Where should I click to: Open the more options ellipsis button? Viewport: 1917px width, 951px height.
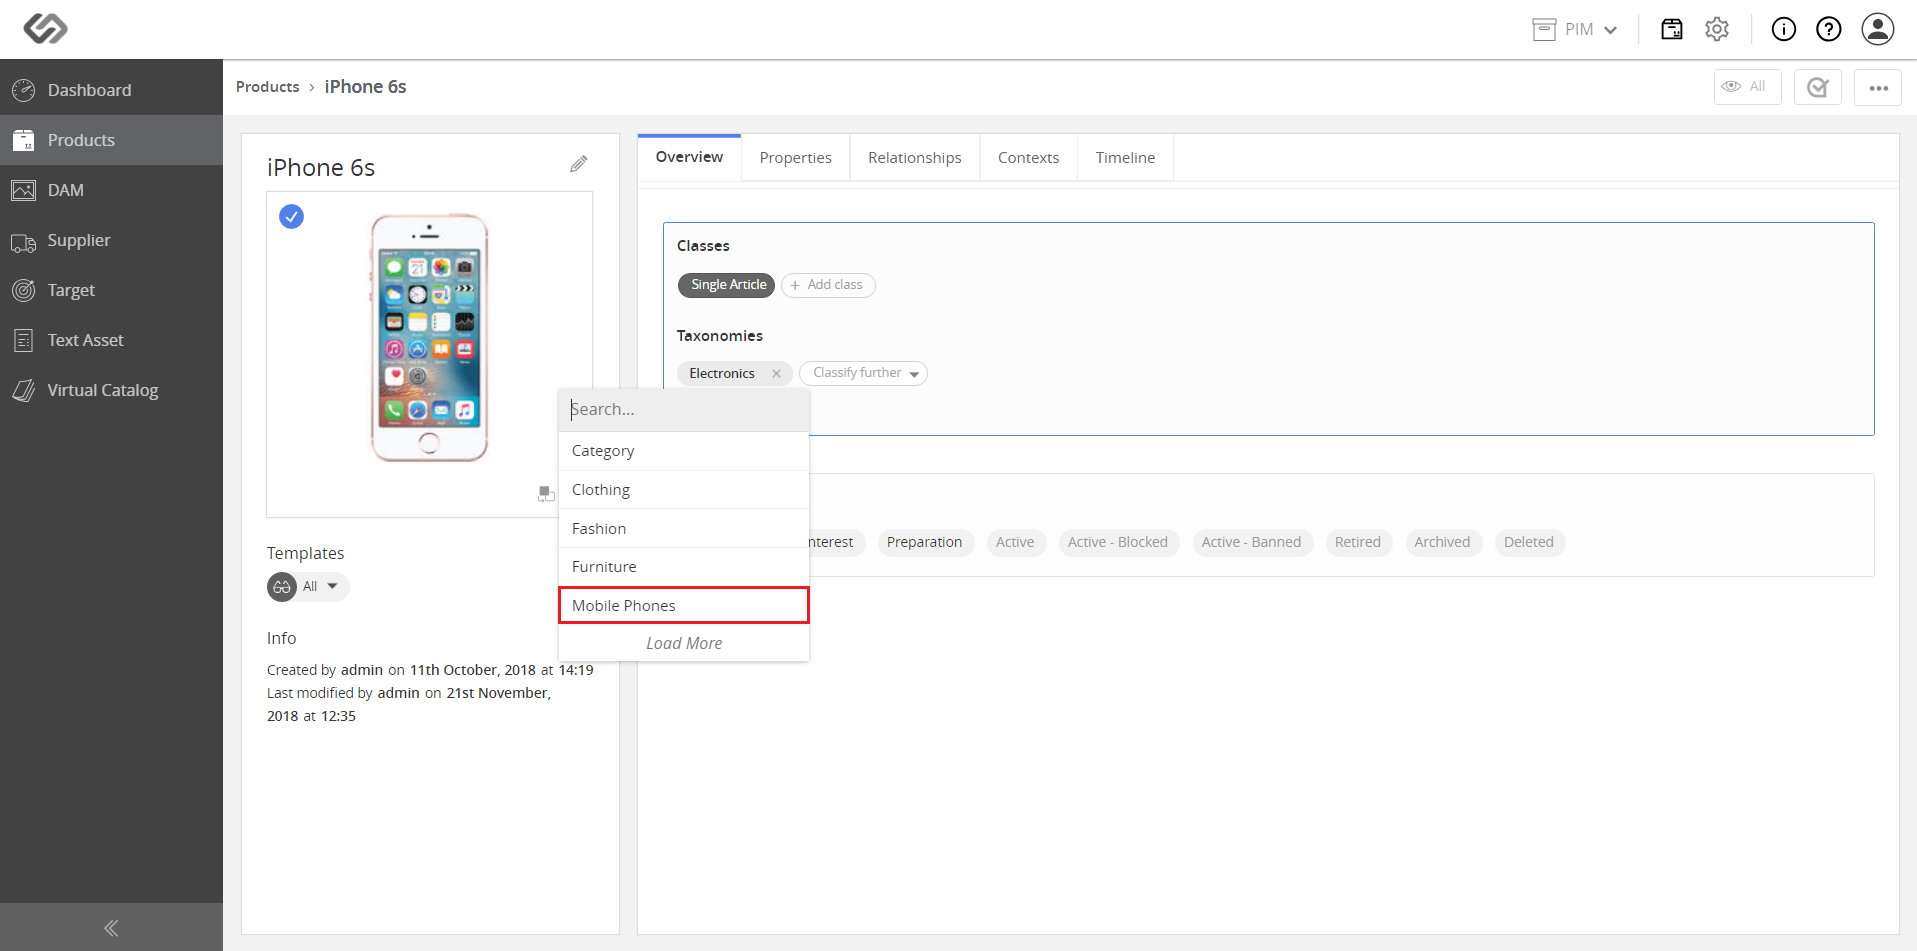point(1878,87)
